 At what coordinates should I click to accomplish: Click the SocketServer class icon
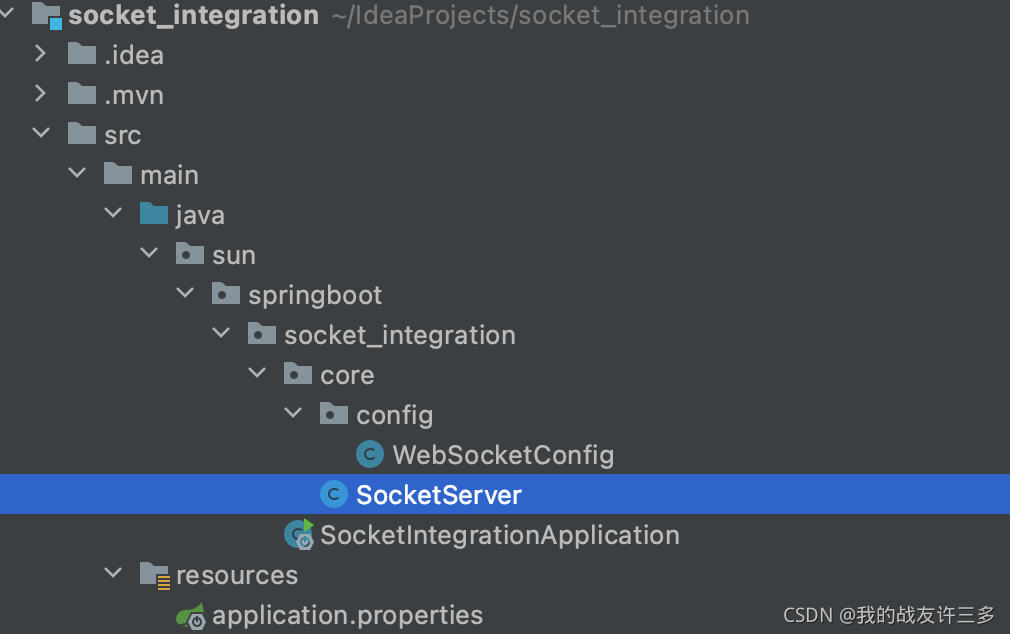click(x=334, y=495)
